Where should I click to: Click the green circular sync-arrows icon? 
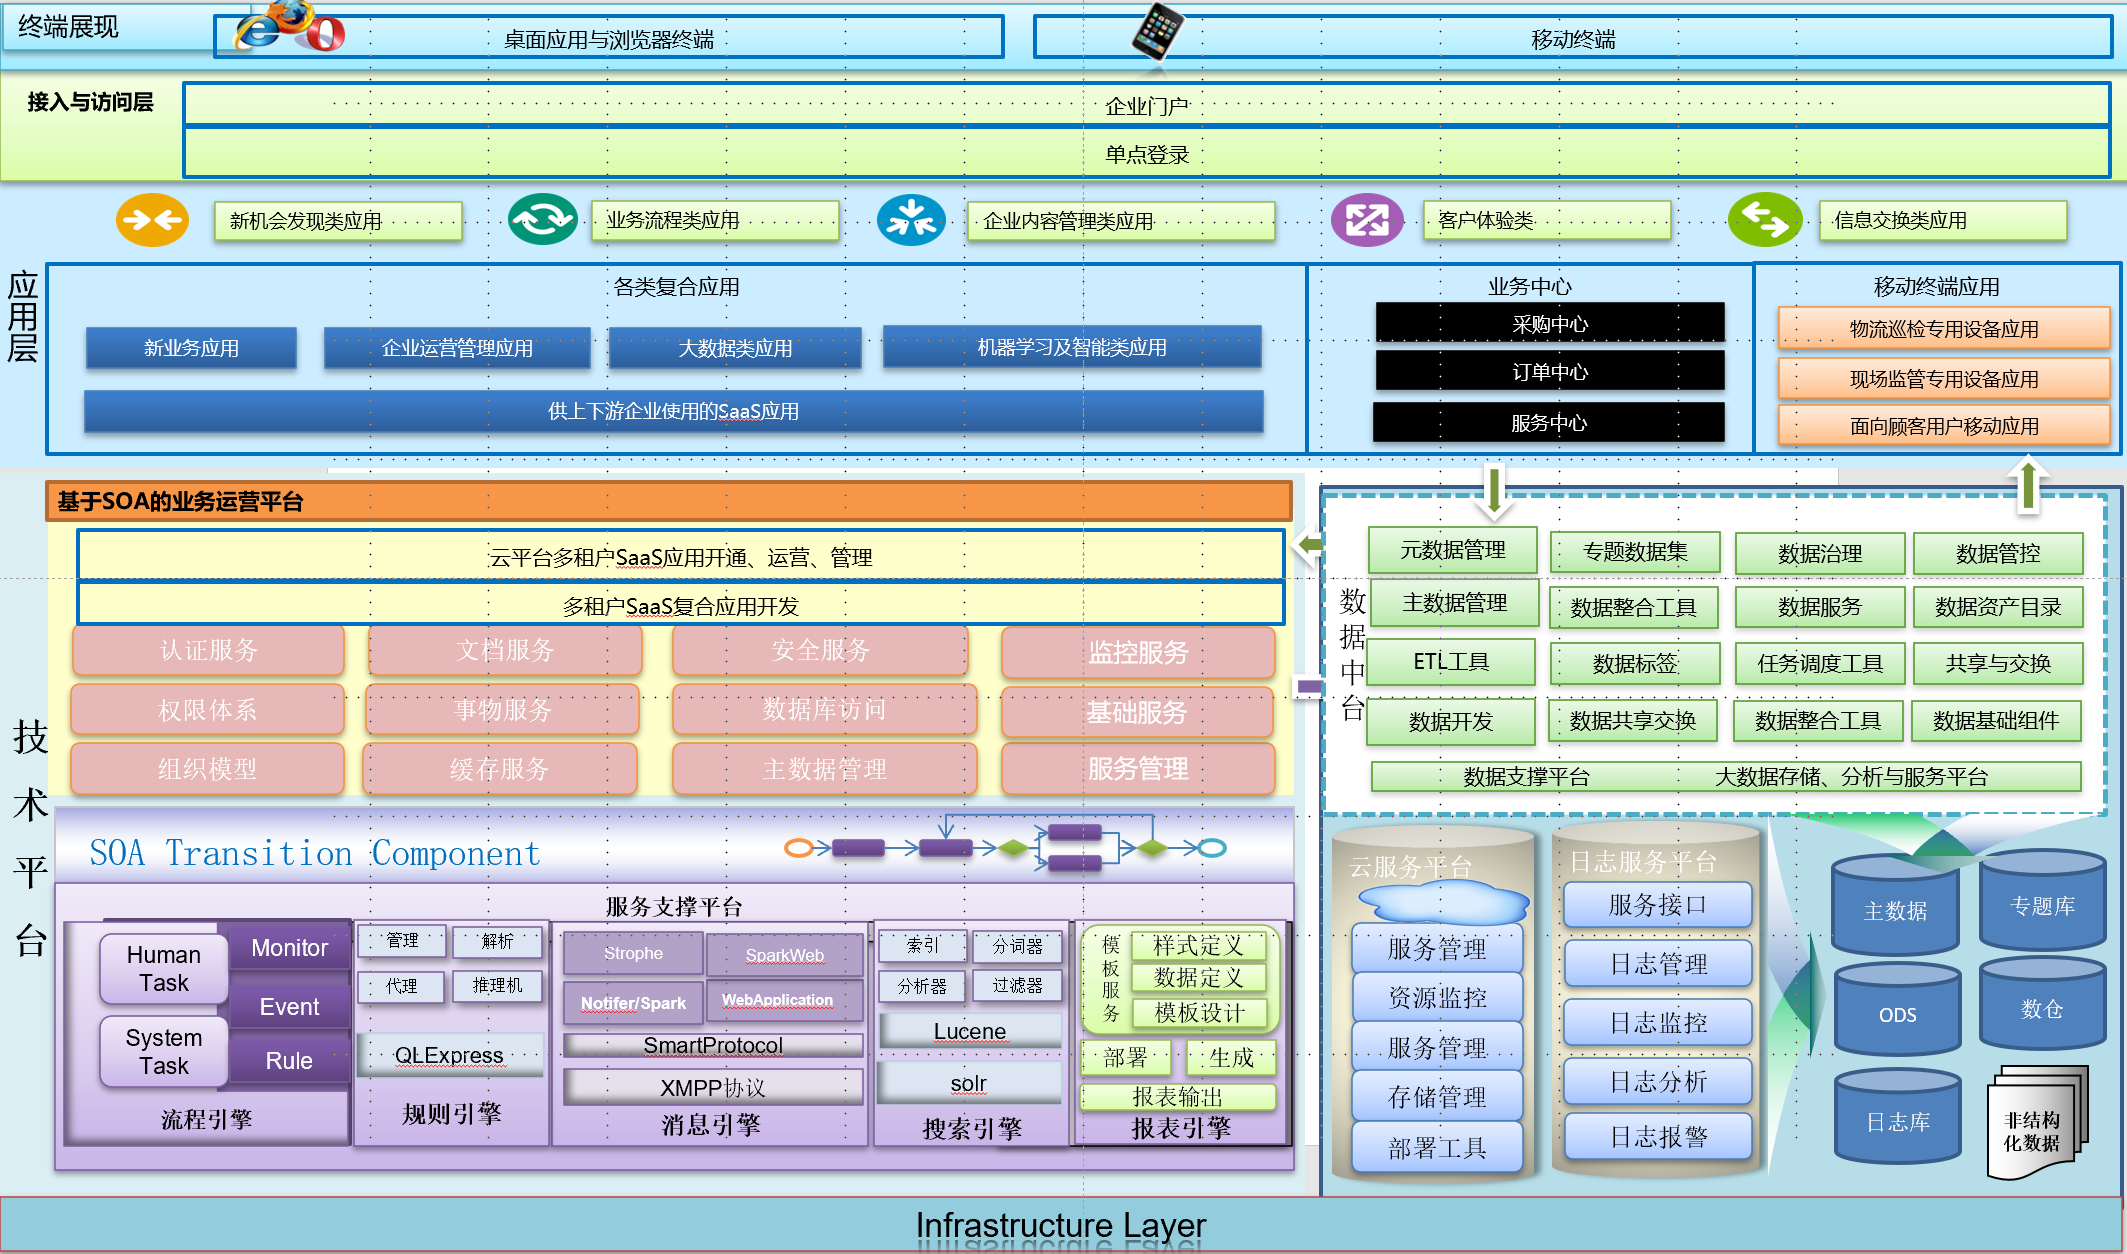pyautogui.click(x=542, y=219)
